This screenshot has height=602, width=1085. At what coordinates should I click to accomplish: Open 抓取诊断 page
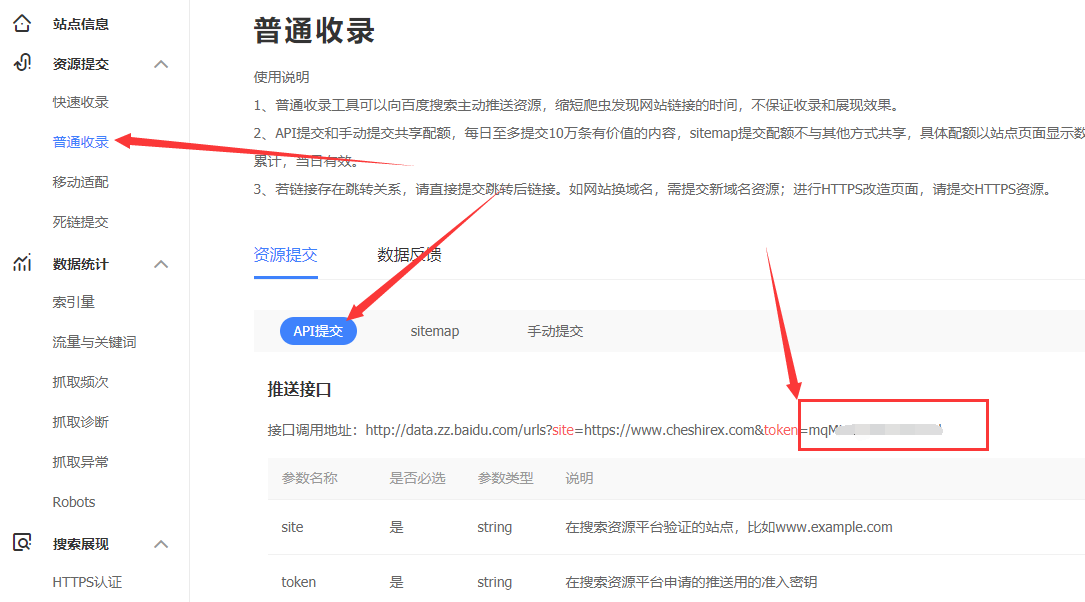coord(81,423)
